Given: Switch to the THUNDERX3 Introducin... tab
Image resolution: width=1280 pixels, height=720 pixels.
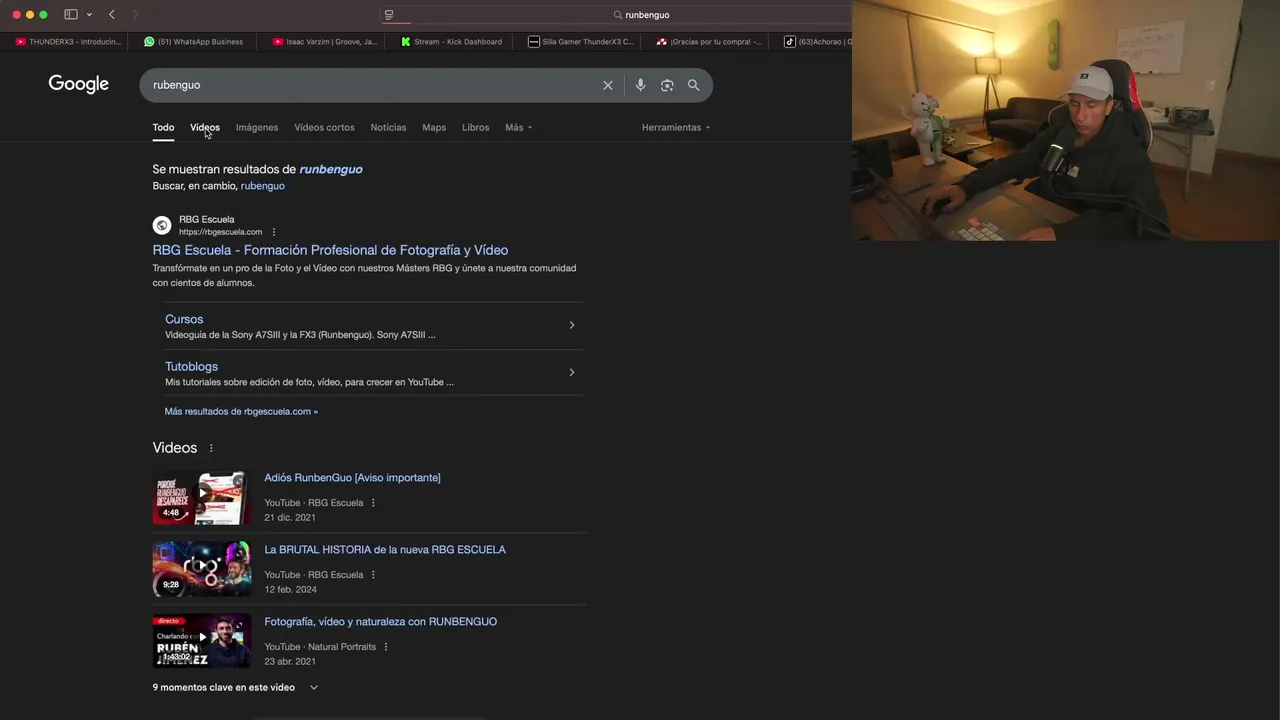Looking at the screenshot, I should pos(68,42).
